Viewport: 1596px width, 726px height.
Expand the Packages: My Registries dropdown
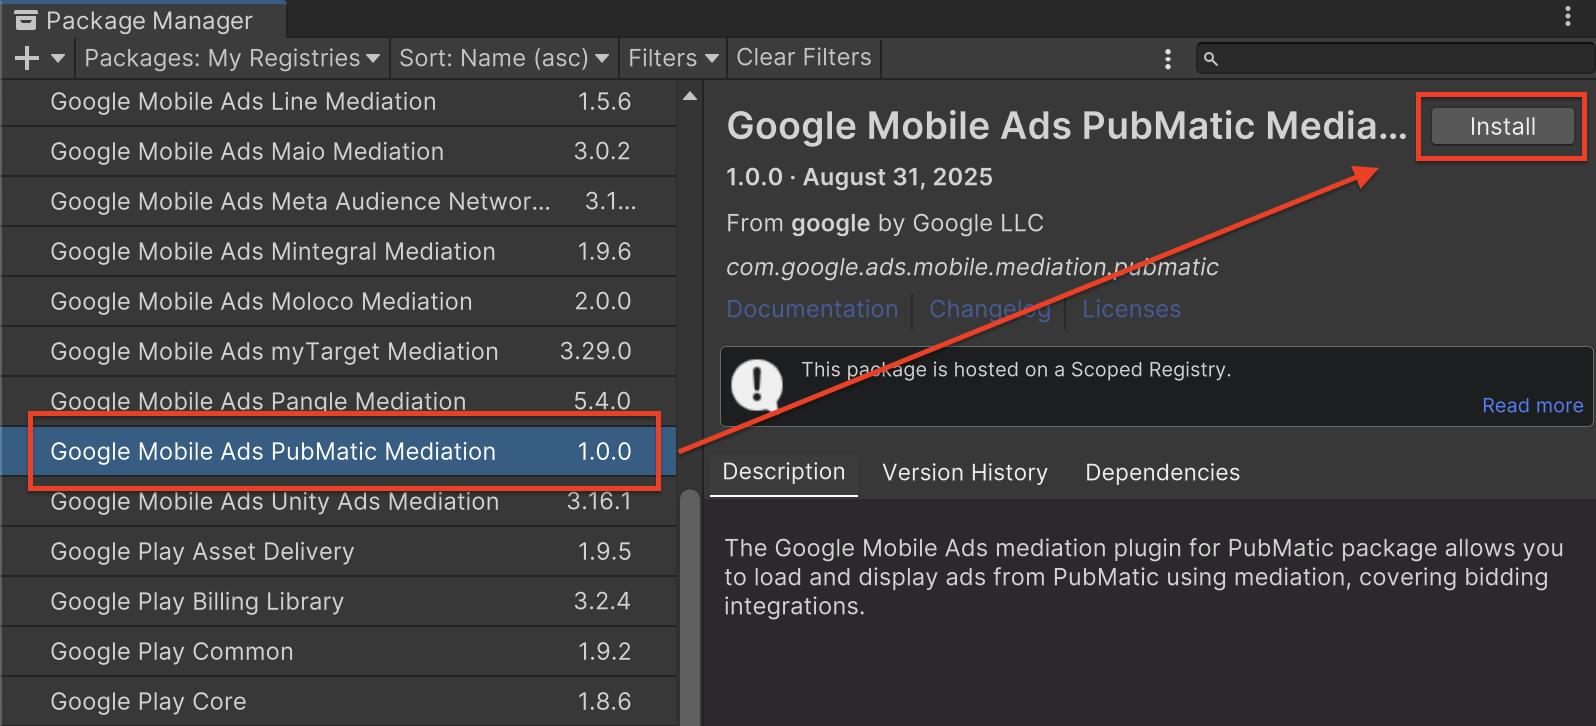click(x=231, y=58)
